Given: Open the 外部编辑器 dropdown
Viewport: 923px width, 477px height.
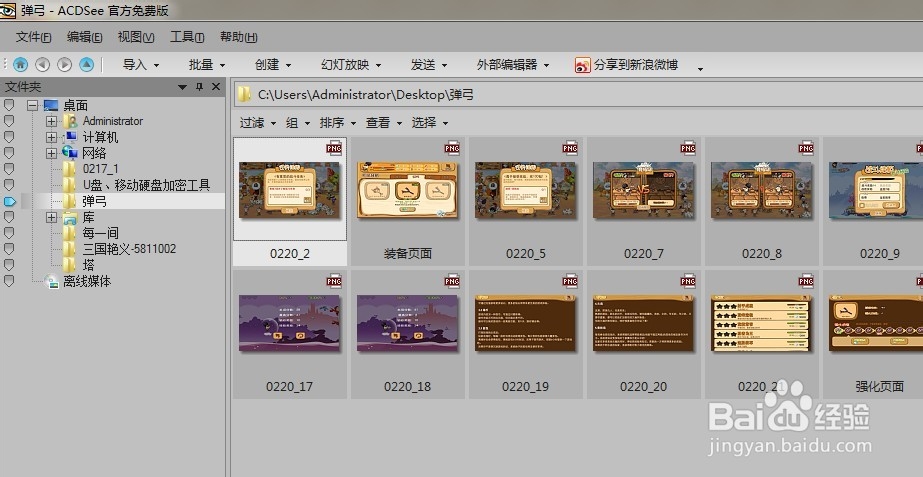Looking at the screenshot, I should [513, 65].
